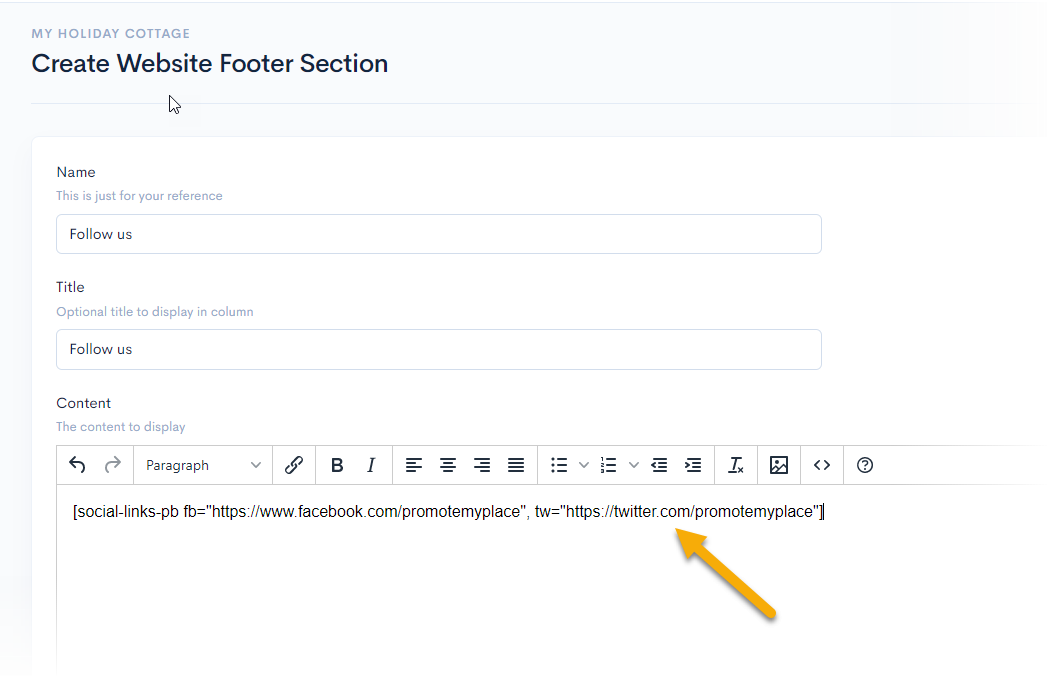Open the Paragraph format dropdown
The height and width of the screenshot is (677, 1048).
(203, 465)
